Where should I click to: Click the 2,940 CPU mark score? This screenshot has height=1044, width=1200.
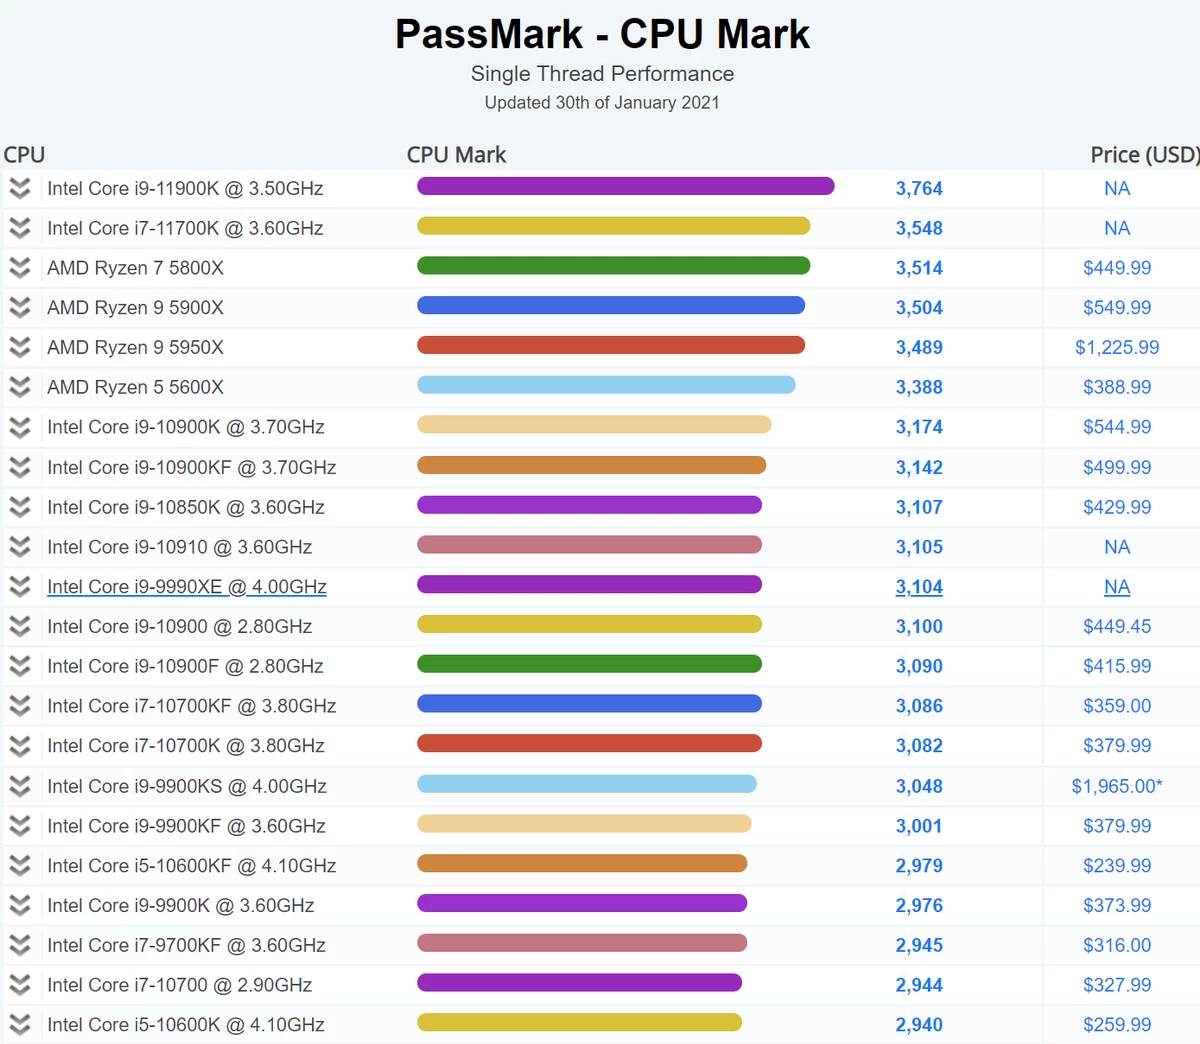pyautogui.click(x=919, y=1025)
